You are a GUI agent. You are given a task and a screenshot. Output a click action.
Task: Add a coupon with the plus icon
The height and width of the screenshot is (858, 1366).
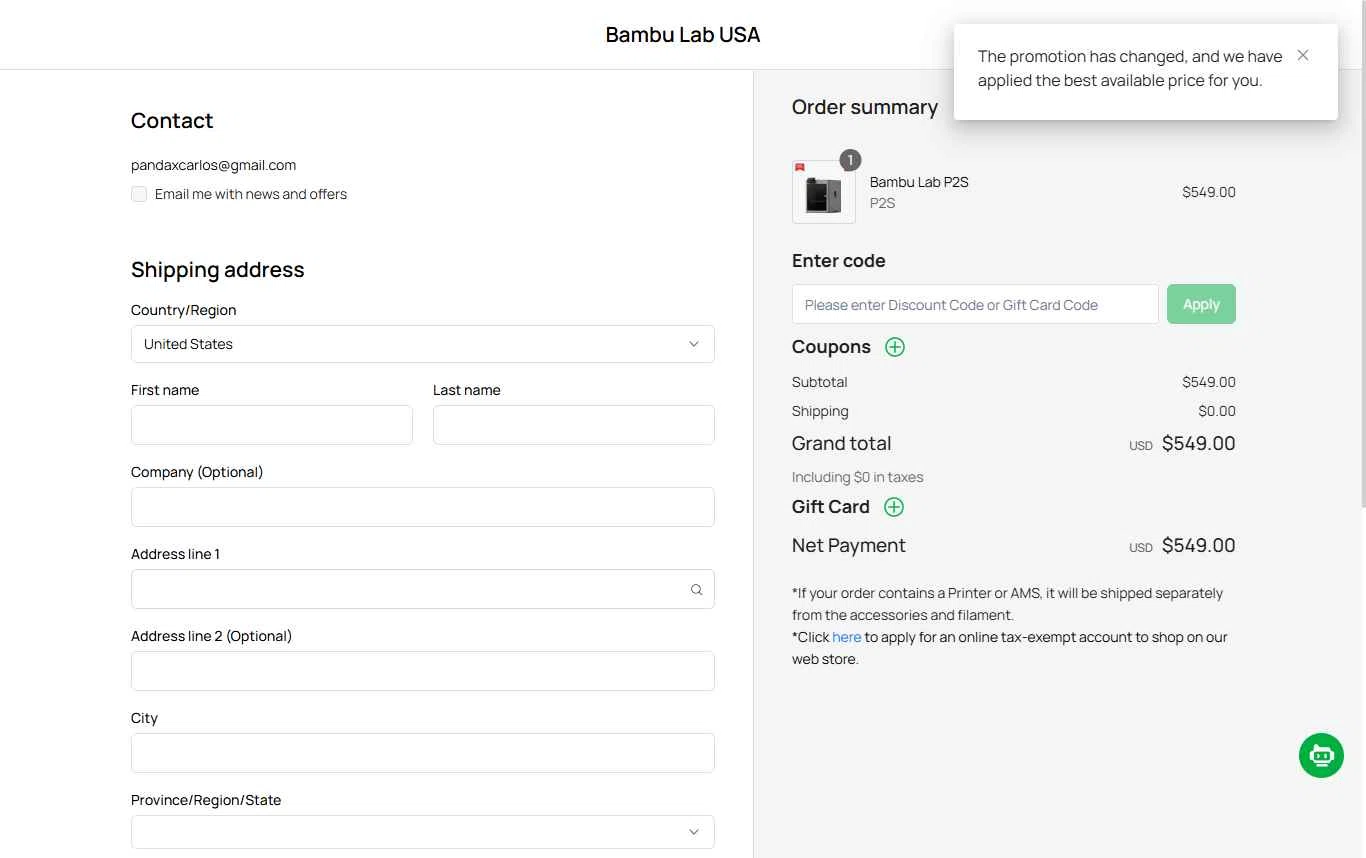coord(895,347)
